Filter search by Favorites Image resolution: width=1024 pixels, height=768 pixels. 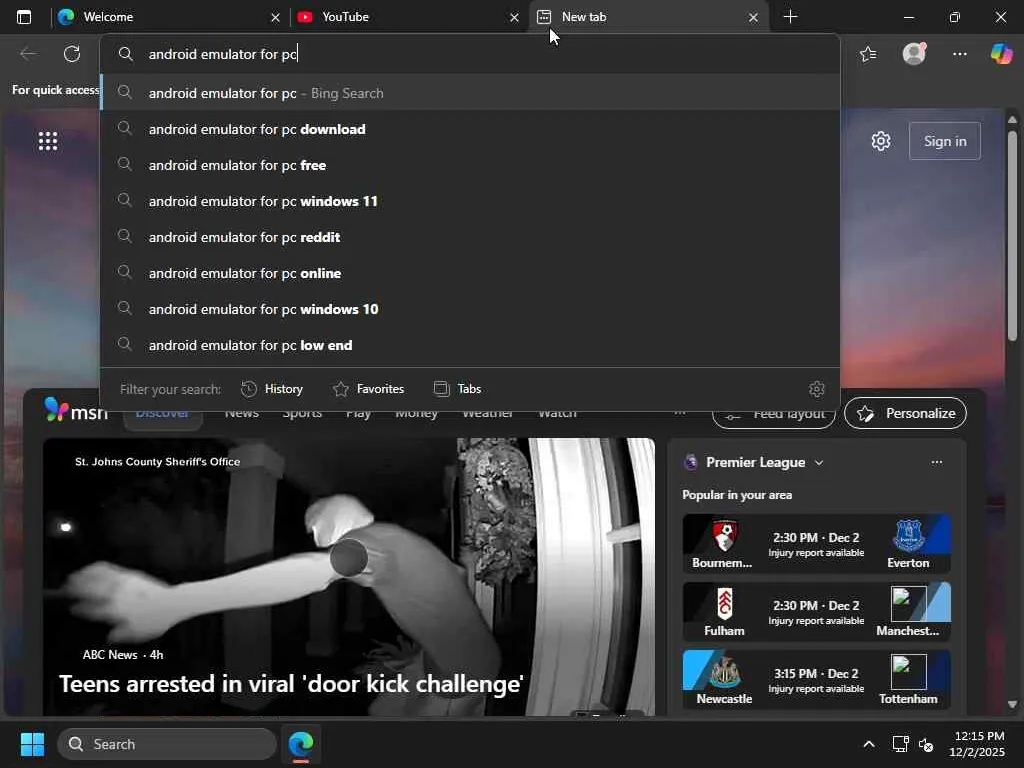(368, 389)
